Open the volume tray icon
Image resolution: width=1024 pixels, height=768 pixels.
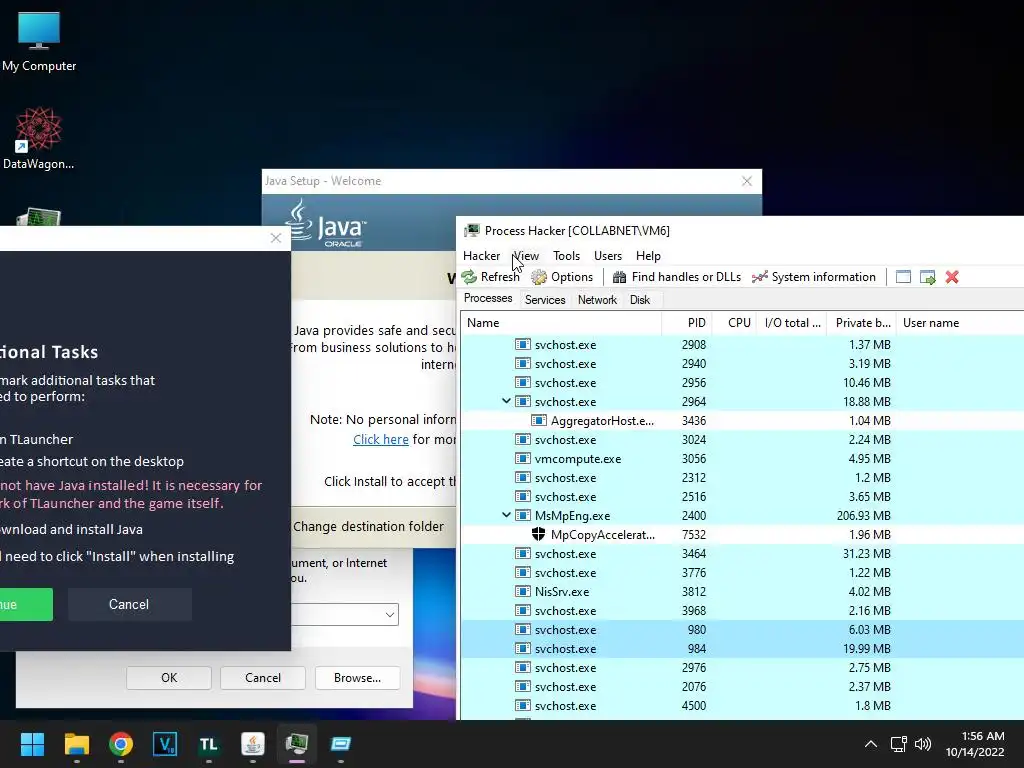[923, 744]
